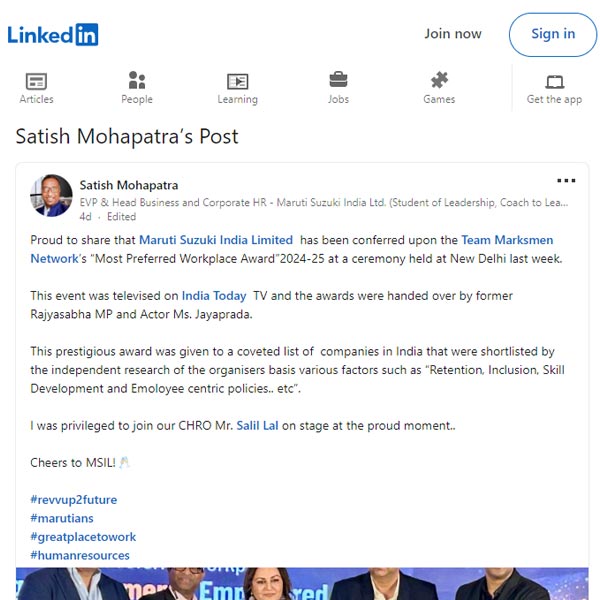
Task: Open the Salil Lal profile link
Action: coord(257,426)
